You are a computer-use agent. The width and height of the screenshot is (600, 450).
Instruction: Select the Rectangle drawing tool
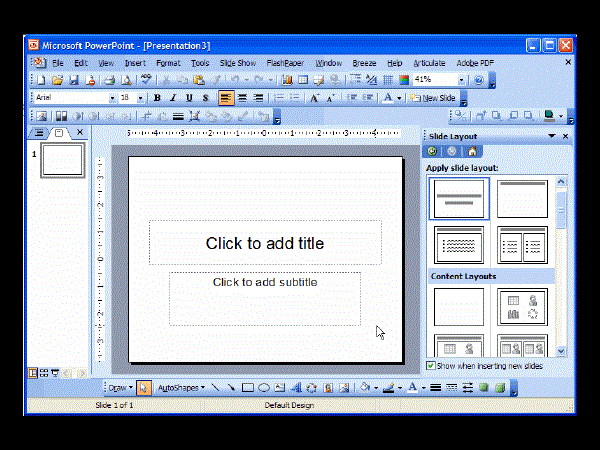coord(248,387)
